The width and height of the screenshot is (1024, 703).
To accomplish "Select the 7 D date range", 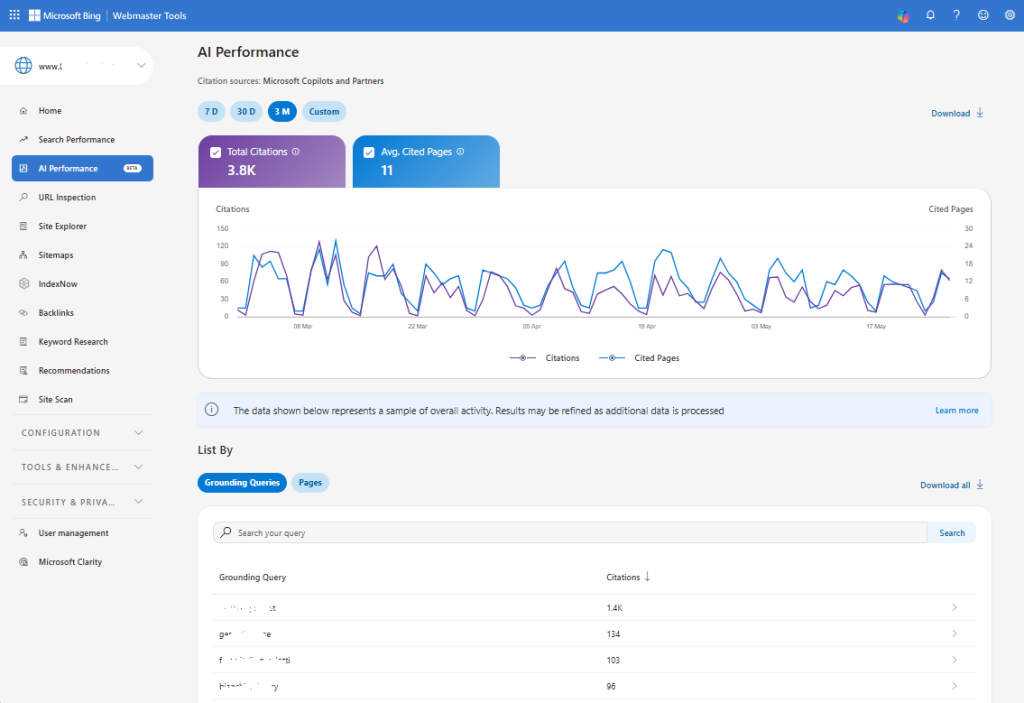I will 212,112.
